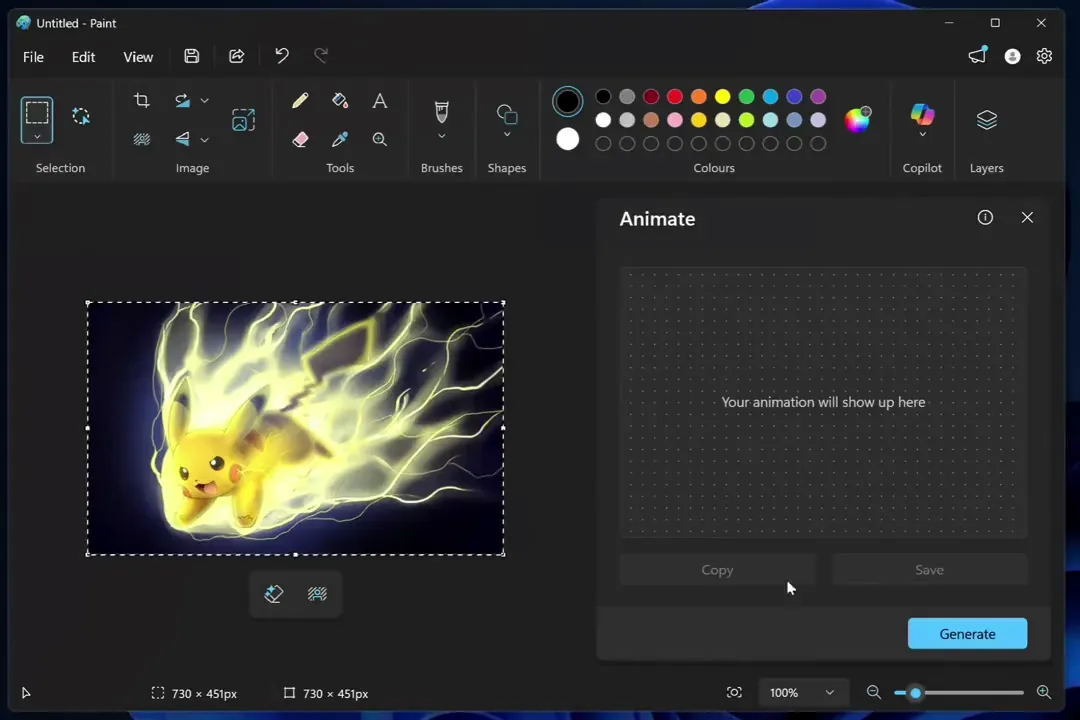Open the Edit colours wheel
1080x720 pixels.
coord(858,119)
